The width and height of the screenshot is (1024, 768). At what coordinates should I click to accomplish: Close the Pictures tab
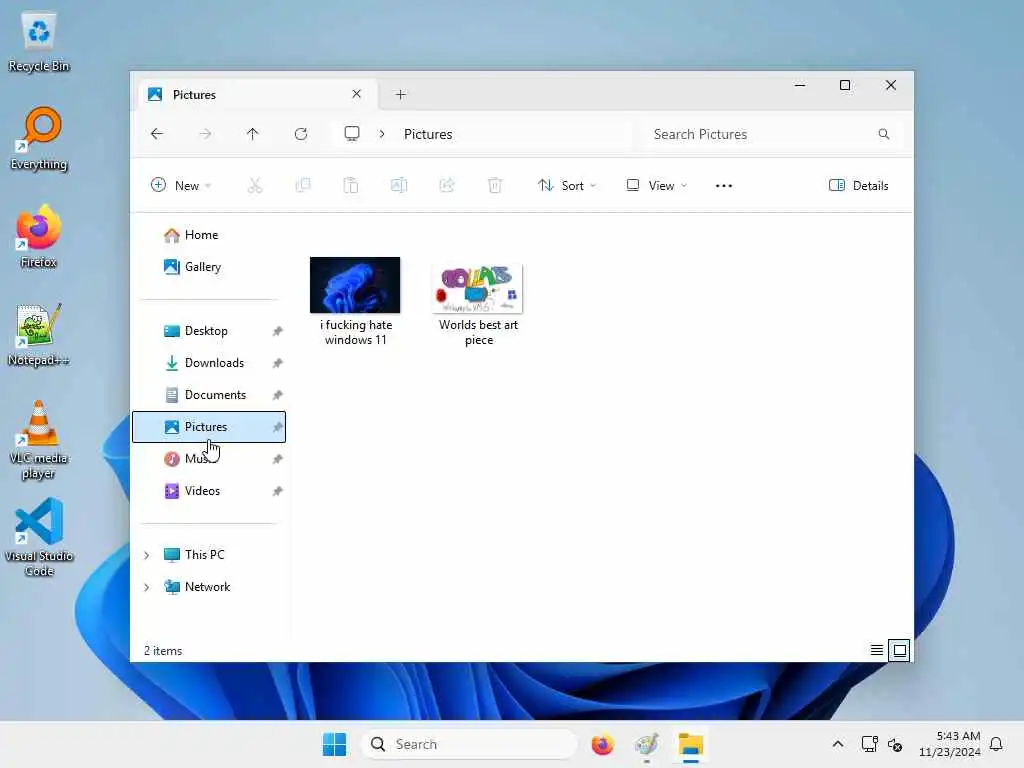coord(357,94)
